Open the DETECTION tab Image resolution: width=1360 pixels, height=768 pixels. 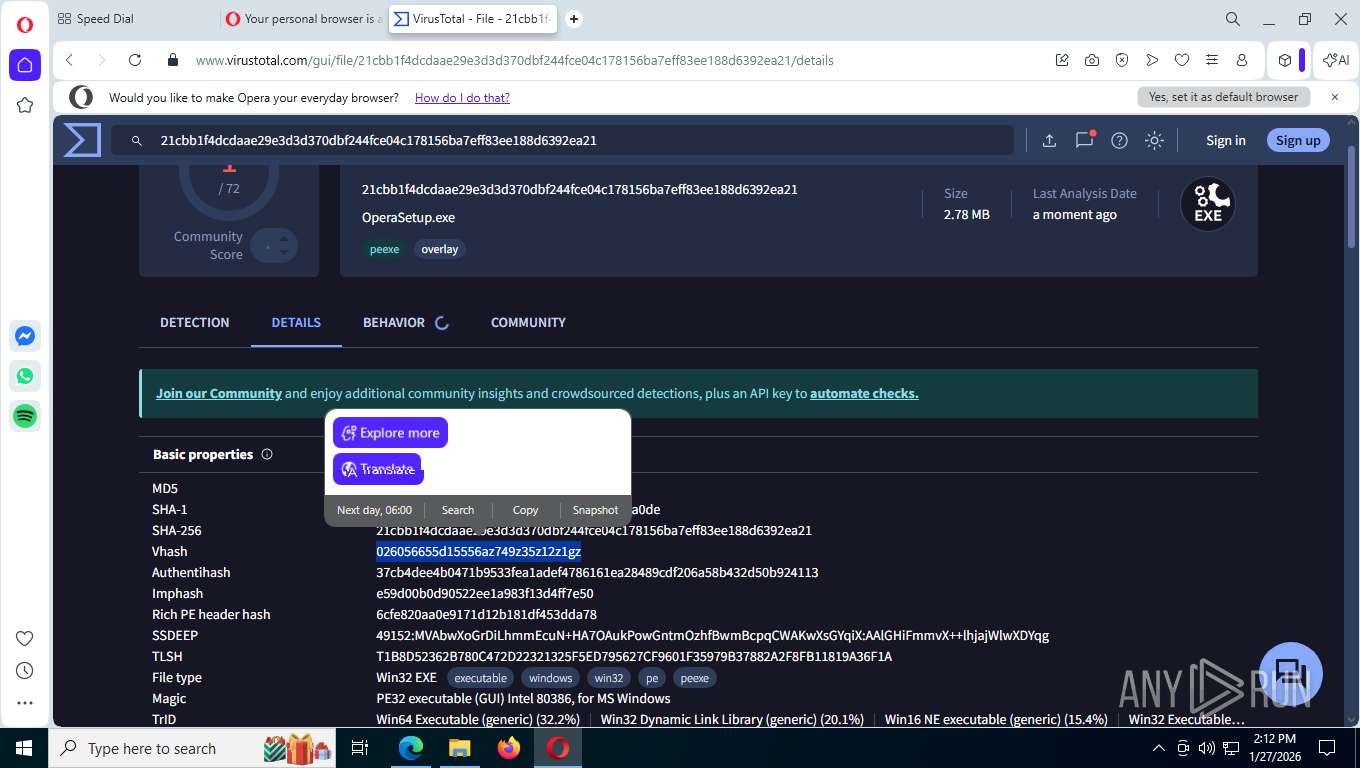pyautogui.click(x=195, y=322)
